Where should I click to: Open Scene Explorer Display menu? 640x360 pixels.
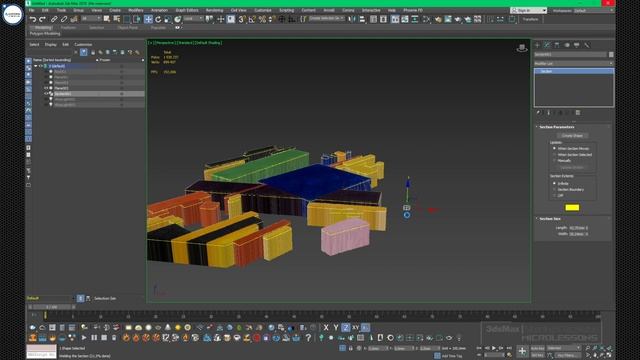[x=51, y=44]
